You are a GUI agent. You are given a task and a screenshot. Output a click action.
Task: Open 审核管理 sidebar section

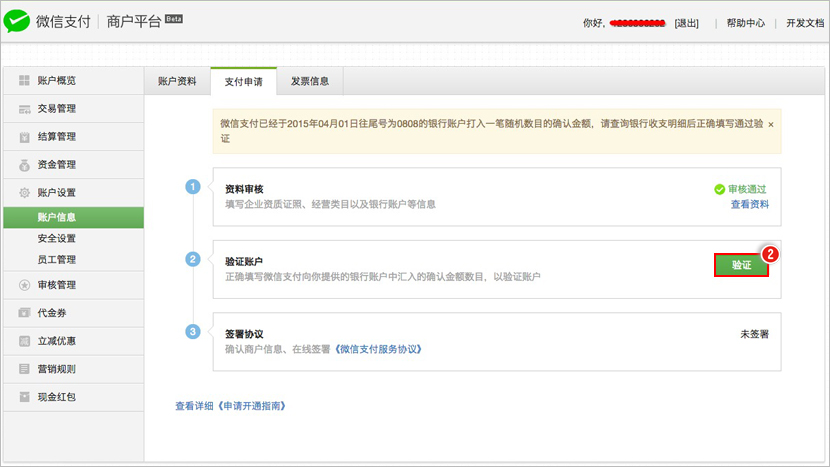[x=56, y=285]
